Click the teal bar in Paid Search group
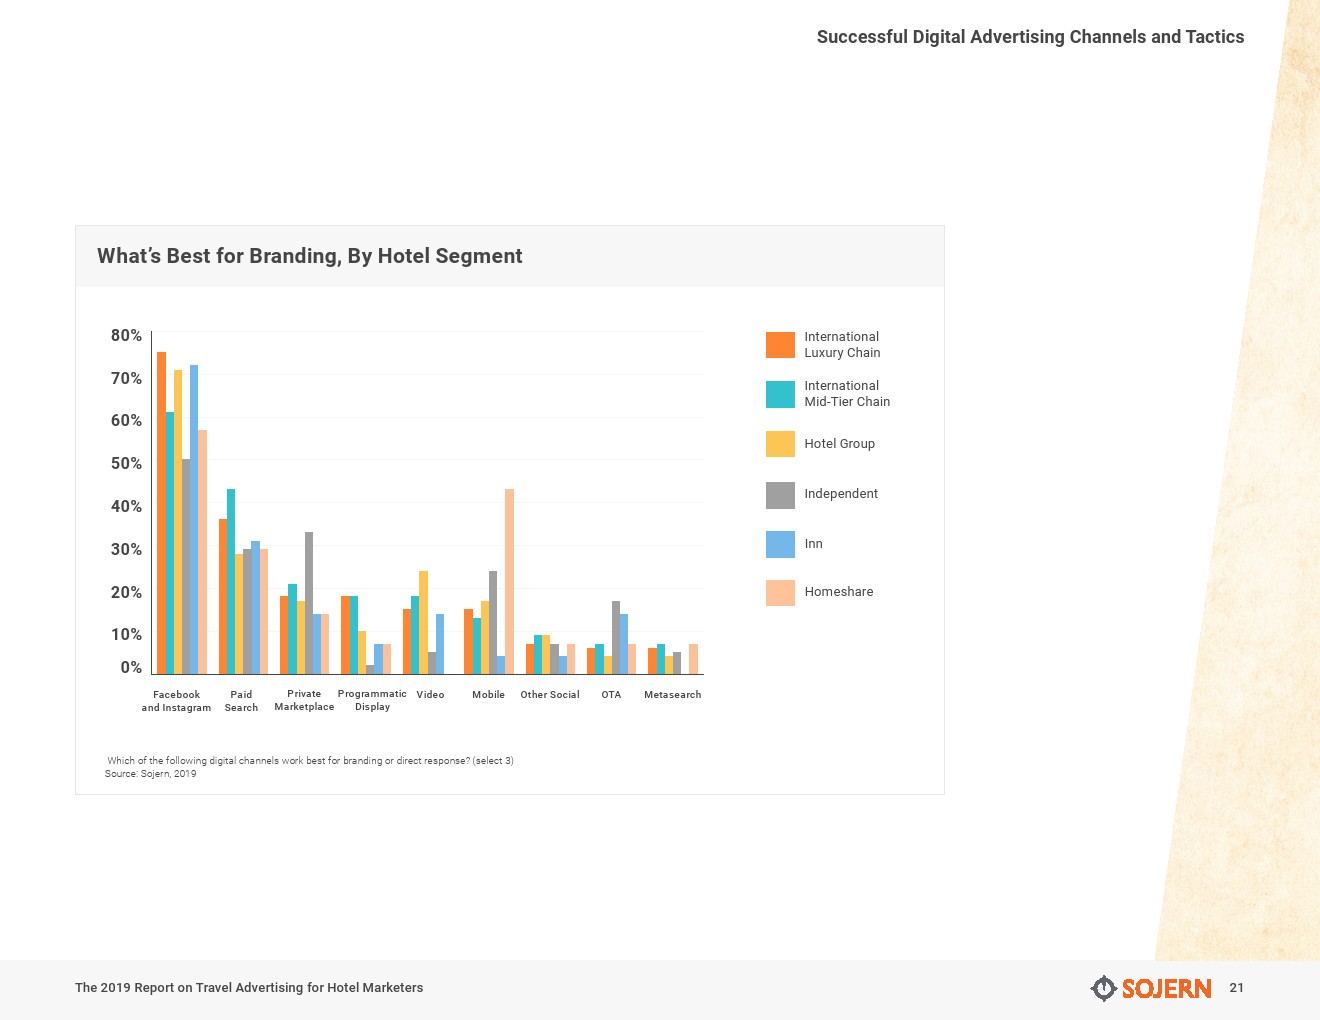Image resolution: width=1320 pixels, height=1020 pixels. pos(231,581)
